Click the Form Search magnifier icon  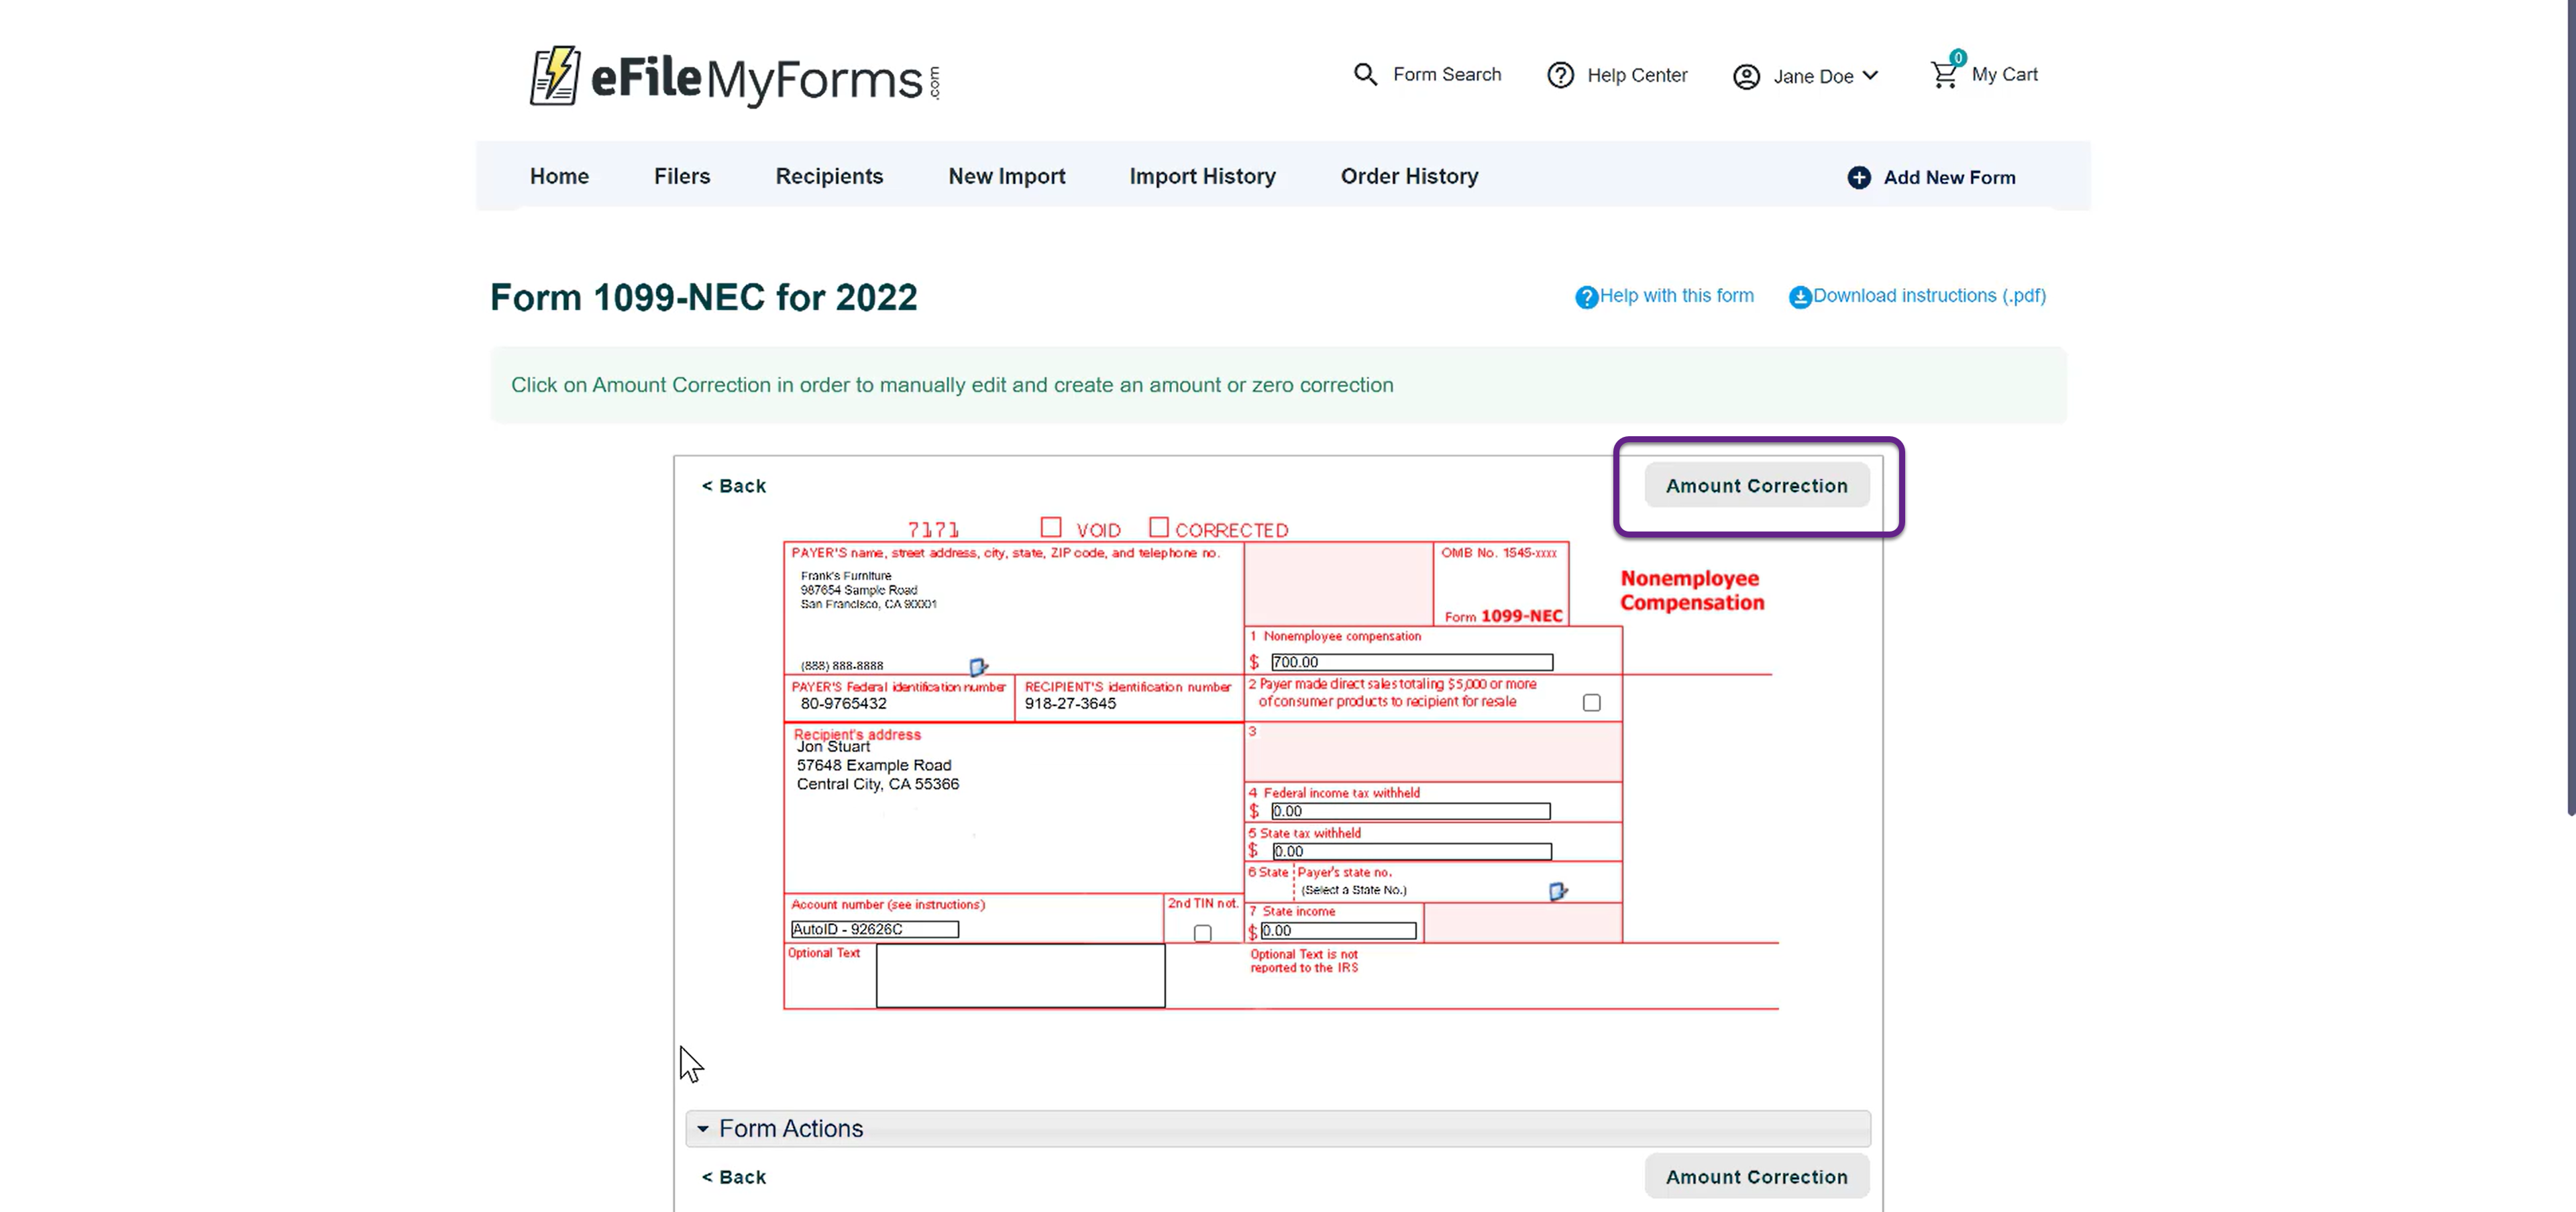[x=1364, y=74]
